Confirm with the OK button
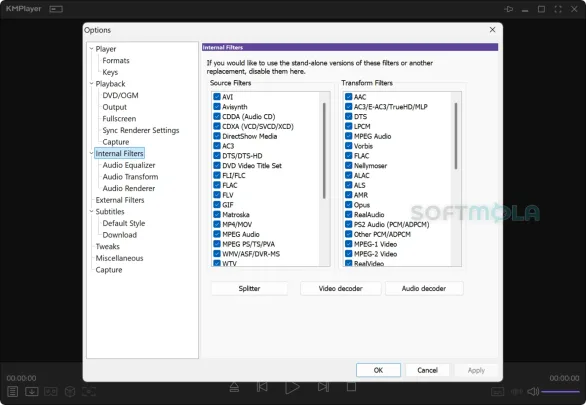Image resolution: width=586 pixels, height=405 pixels. tap(378, 370)
